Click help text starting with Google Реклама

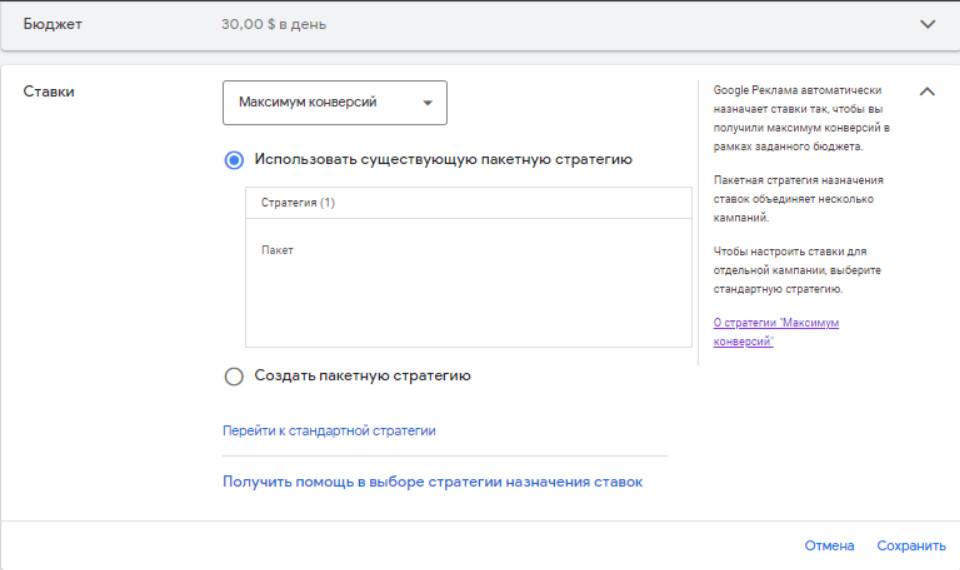(801, 118)
